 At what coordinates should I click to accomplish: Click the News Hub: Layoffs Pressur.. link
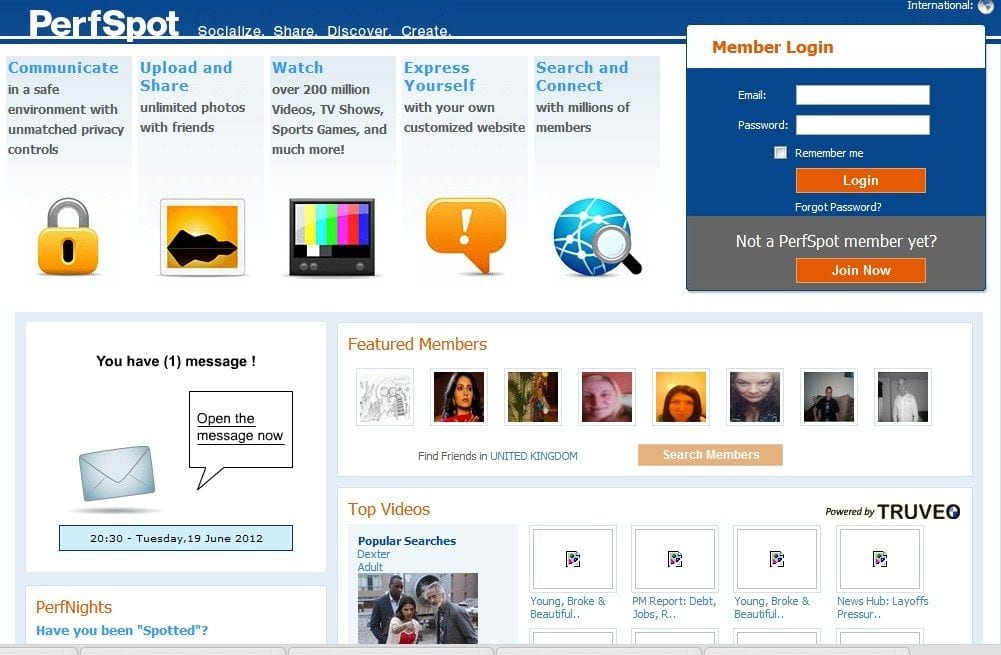coord(882,607)
